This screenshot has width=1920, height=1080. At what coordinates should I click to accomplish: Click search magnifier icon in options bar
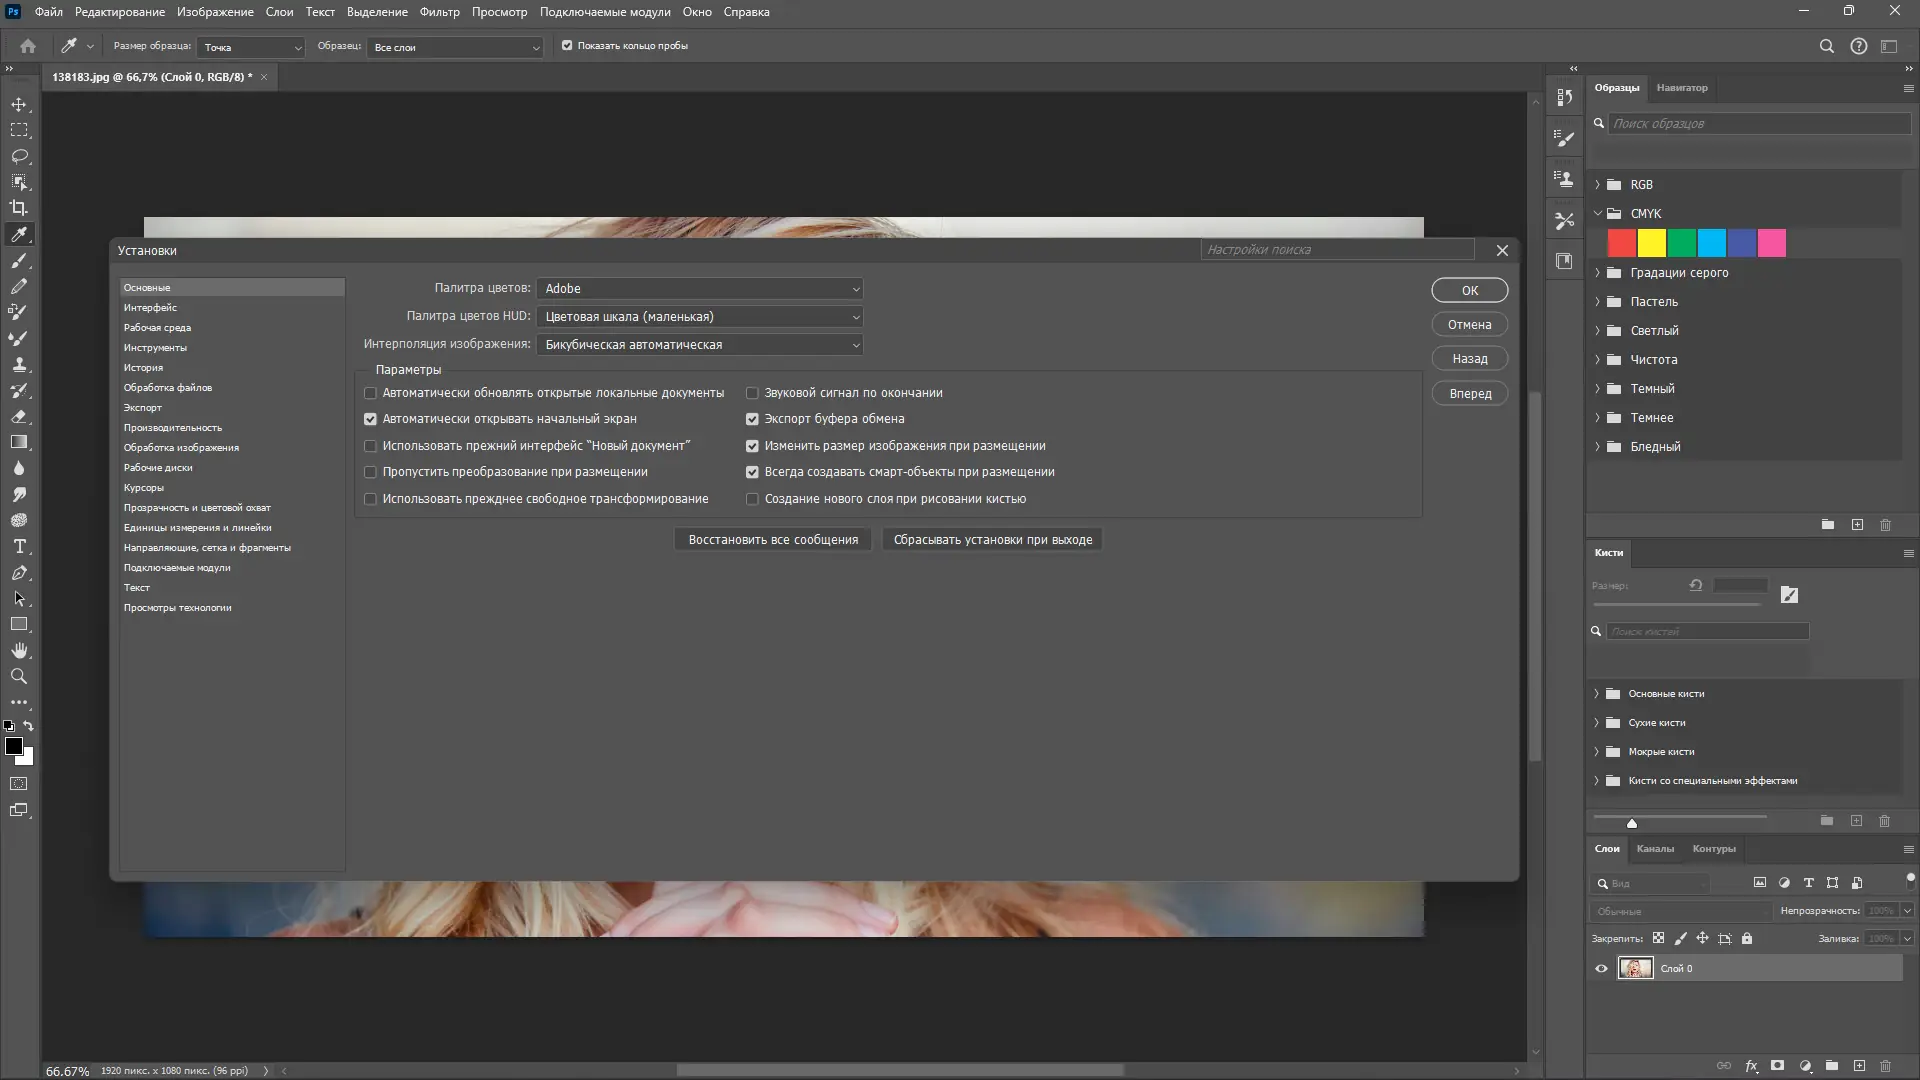pyautogui.click(x=1826, y=46)
